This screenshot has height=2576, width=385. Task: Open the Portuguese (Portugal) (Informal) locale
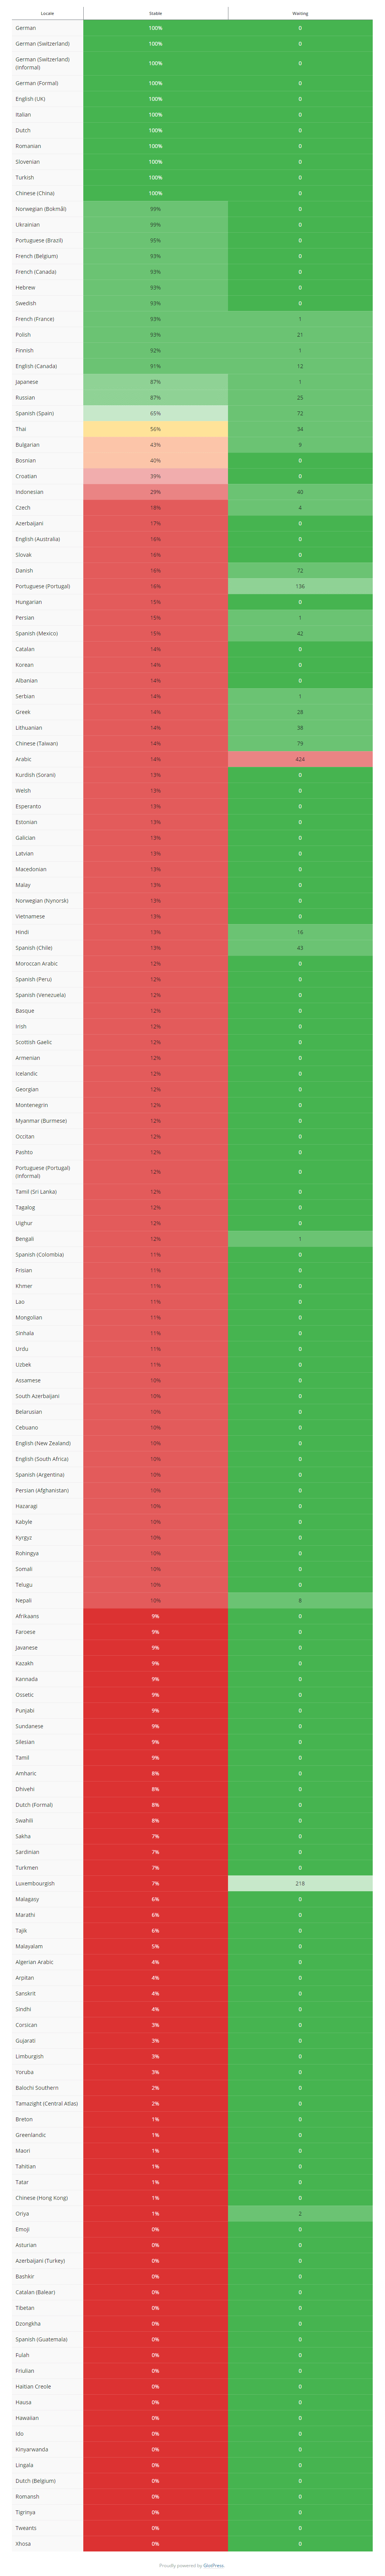click(43, 1172)
